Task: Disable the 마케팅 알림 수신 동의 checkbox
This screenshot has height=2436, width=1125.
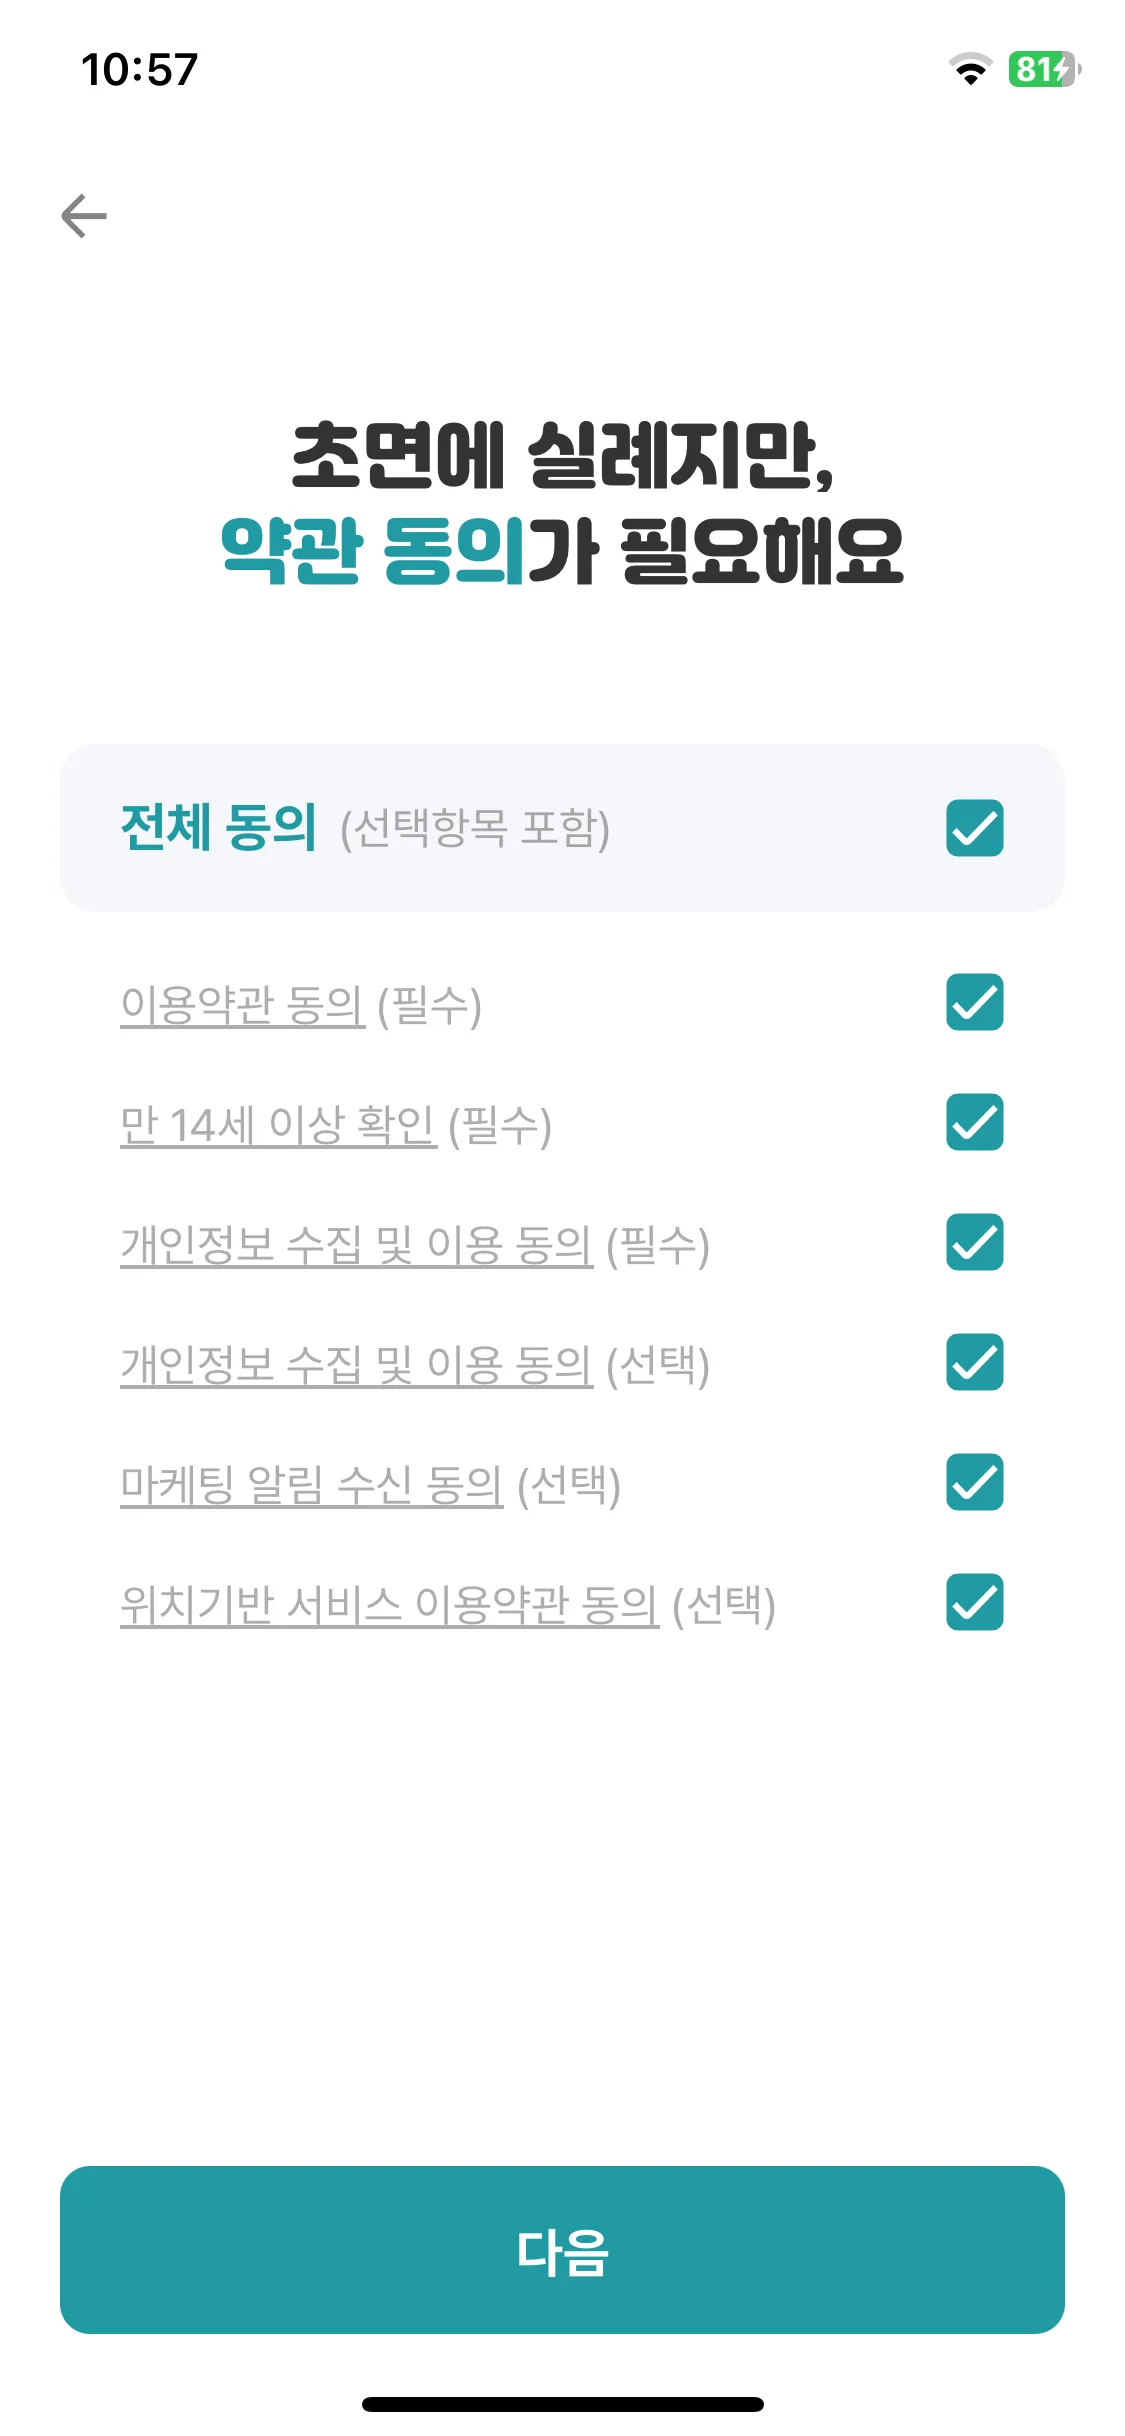Action: click(975, 1482)
